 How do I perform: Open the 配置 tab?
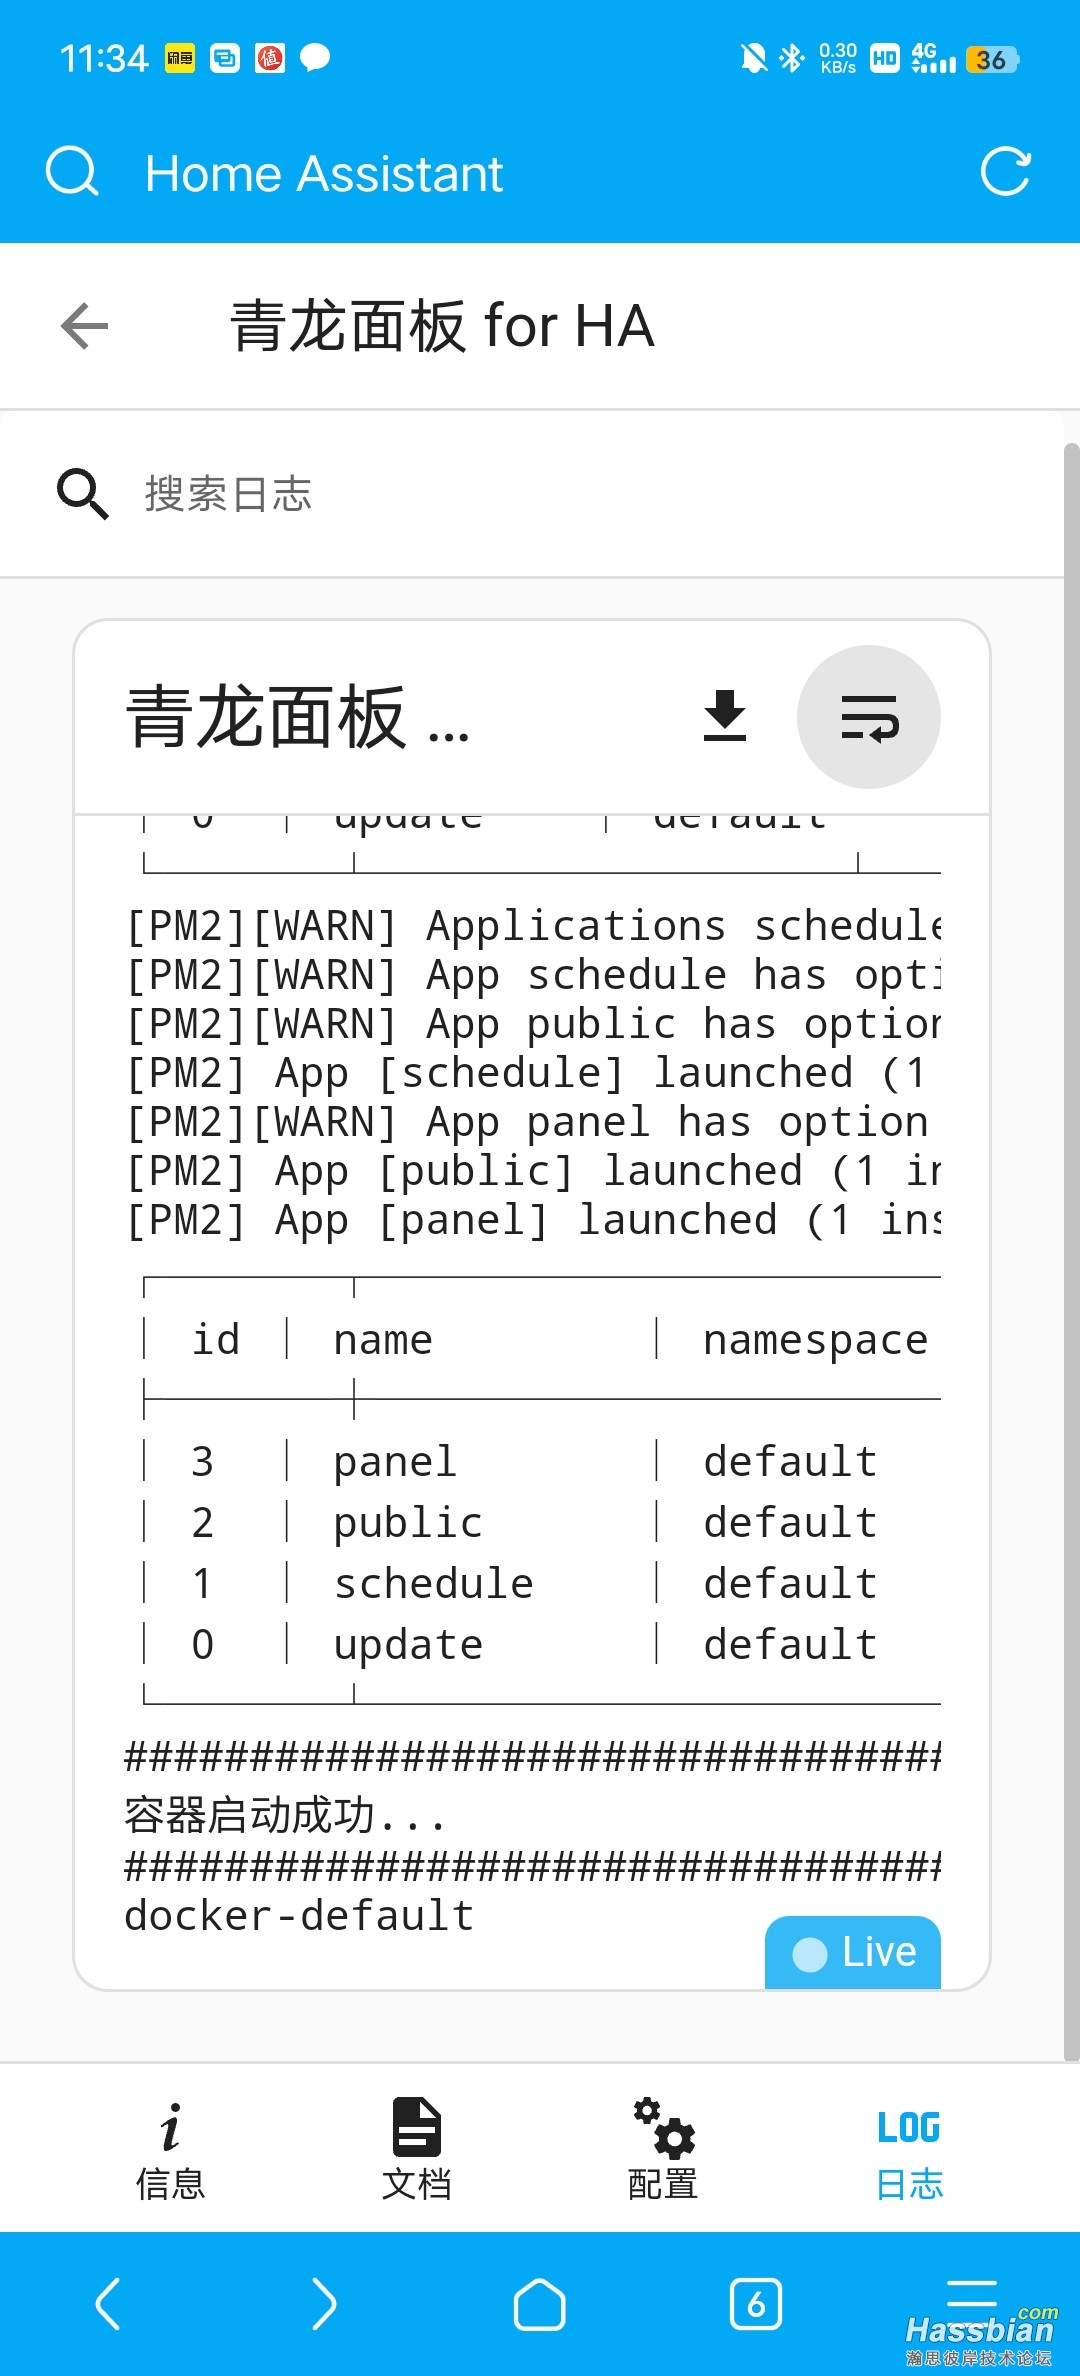tap(663, 2151)
